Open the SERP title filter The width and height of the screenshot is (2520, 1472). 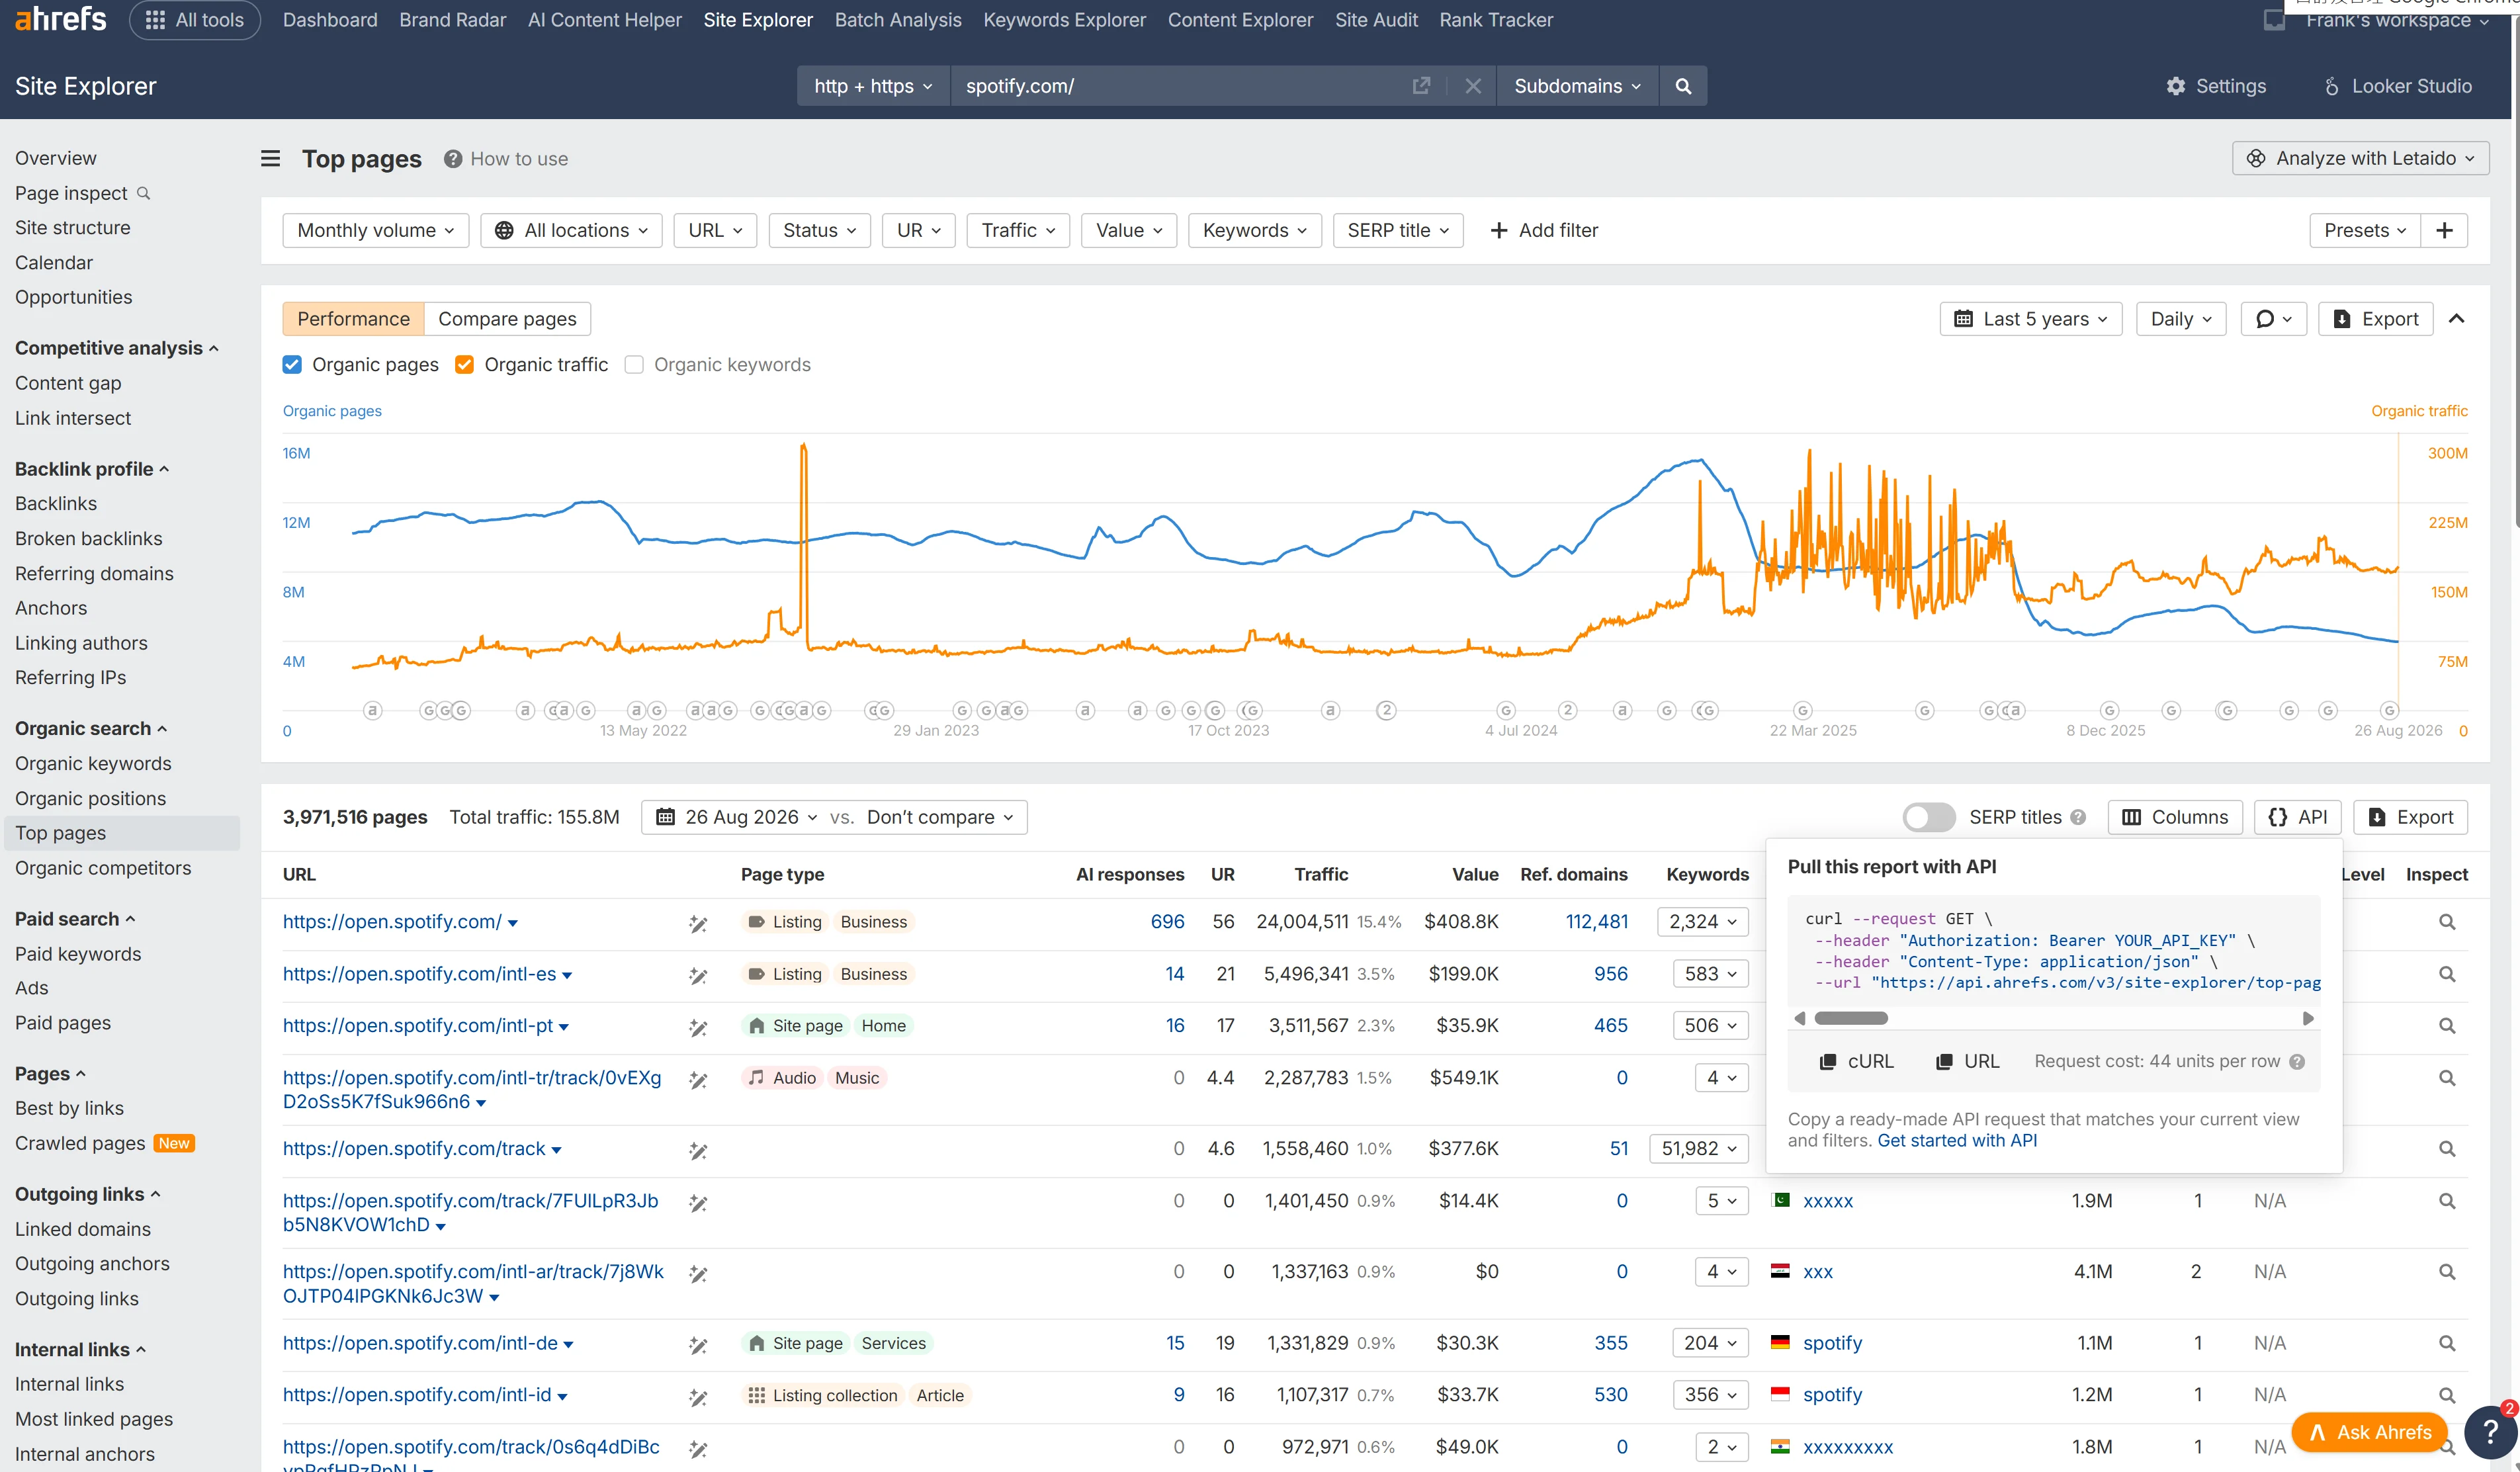point(1398,230)
